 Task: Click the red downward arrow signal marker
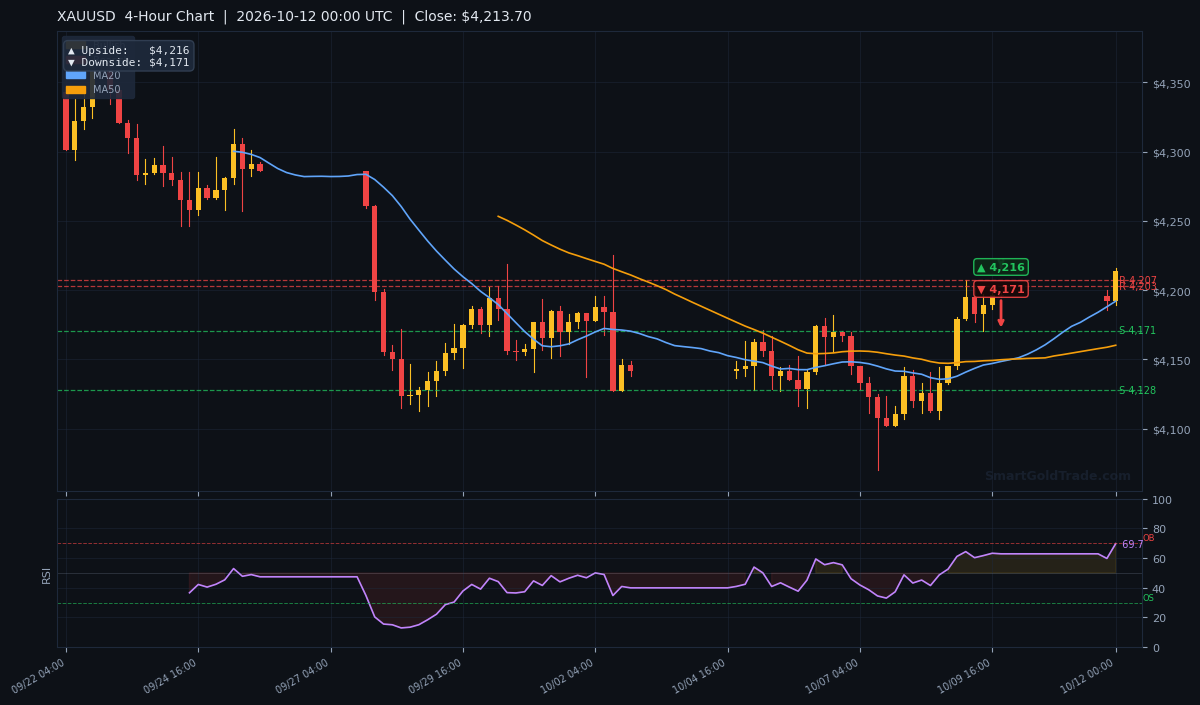[x=1001, y=315]
